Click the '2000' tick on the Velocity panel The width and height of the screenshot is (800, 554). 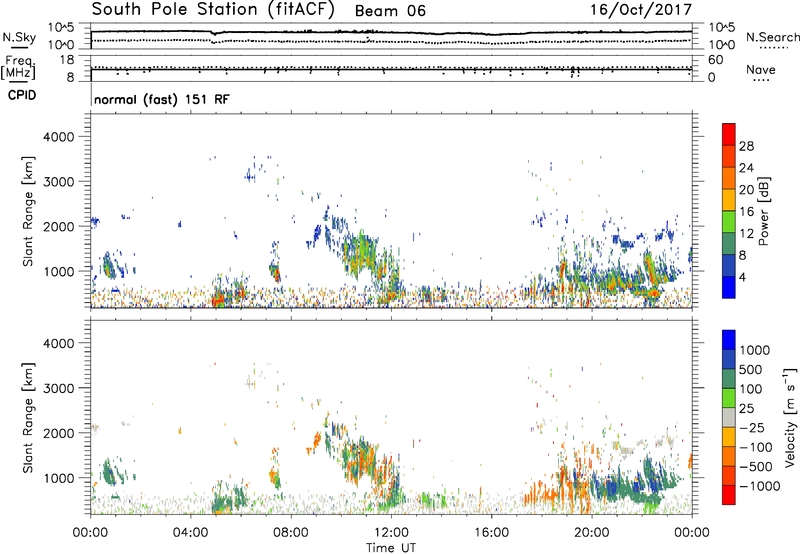click(59, 433)
